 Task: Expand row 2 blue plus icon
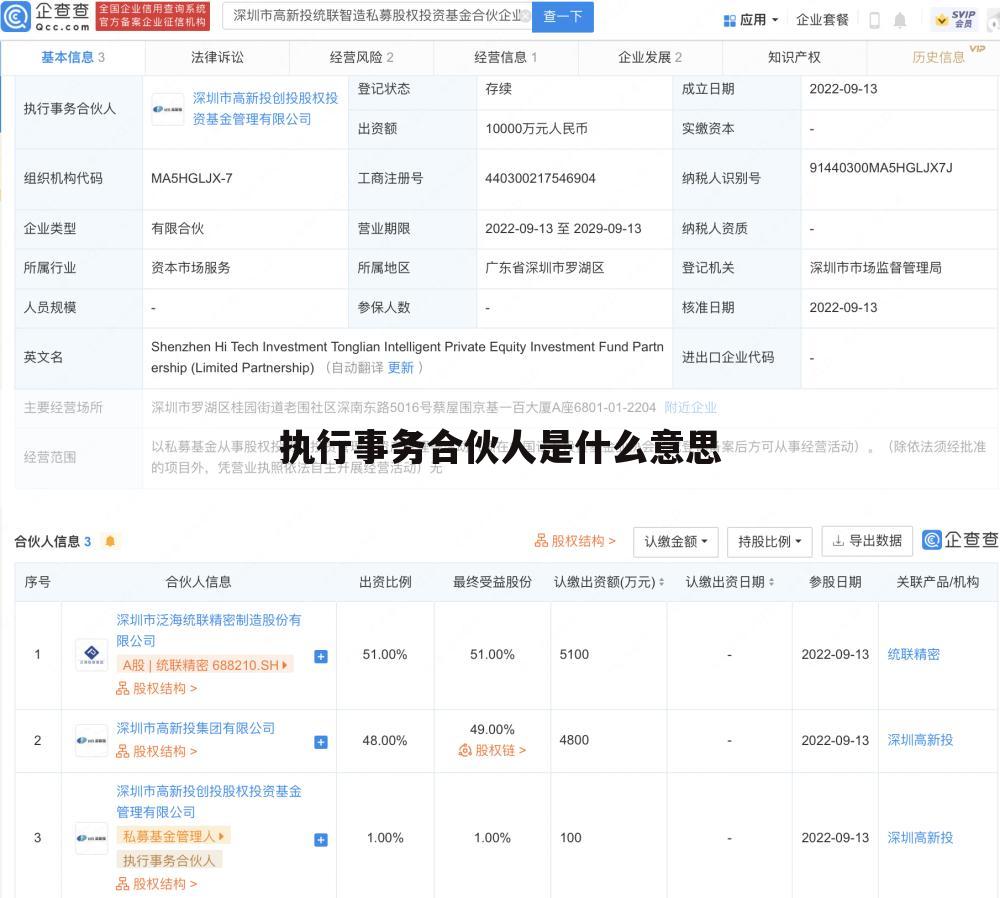click(321, 742)
